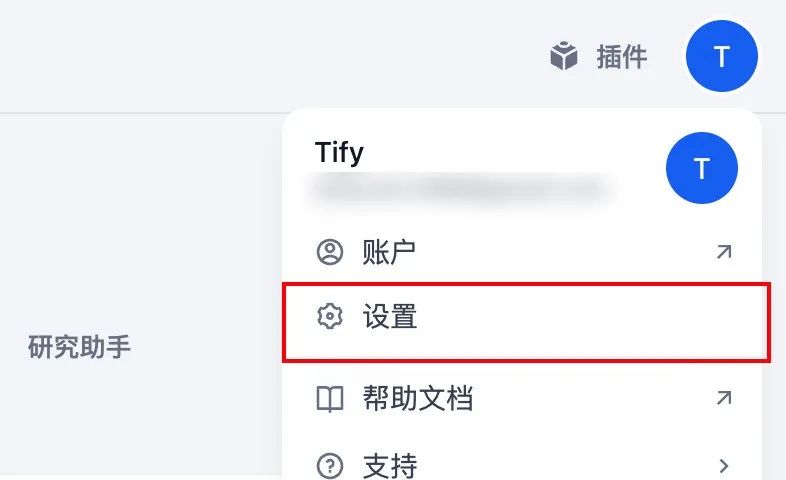
Task: Click the external arrow next to 帮助文档
Action: coord(723,398)
